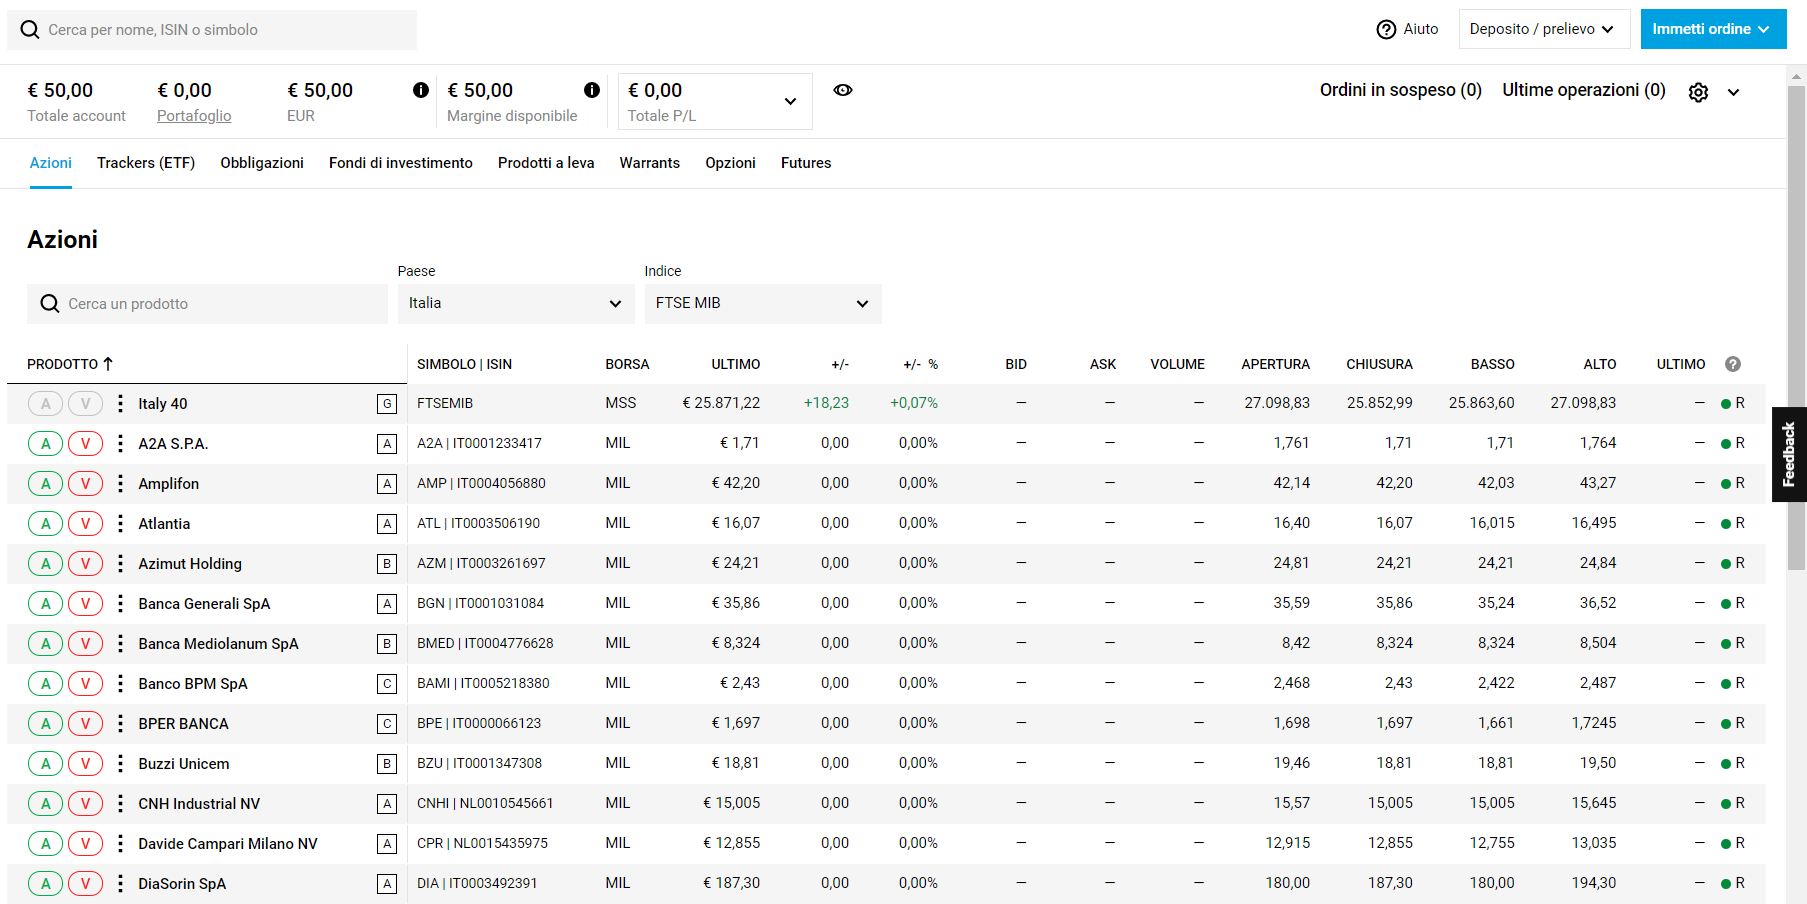Click the vertical scrollbar thumb

click(x=1796, y=327)
